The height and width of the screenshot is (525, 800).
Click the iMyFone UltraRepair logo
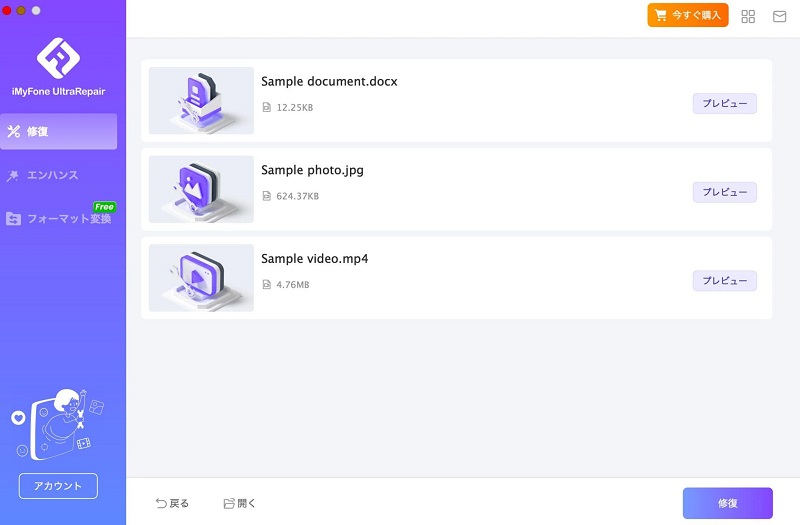pyautogui.click(x=58, y=58)
